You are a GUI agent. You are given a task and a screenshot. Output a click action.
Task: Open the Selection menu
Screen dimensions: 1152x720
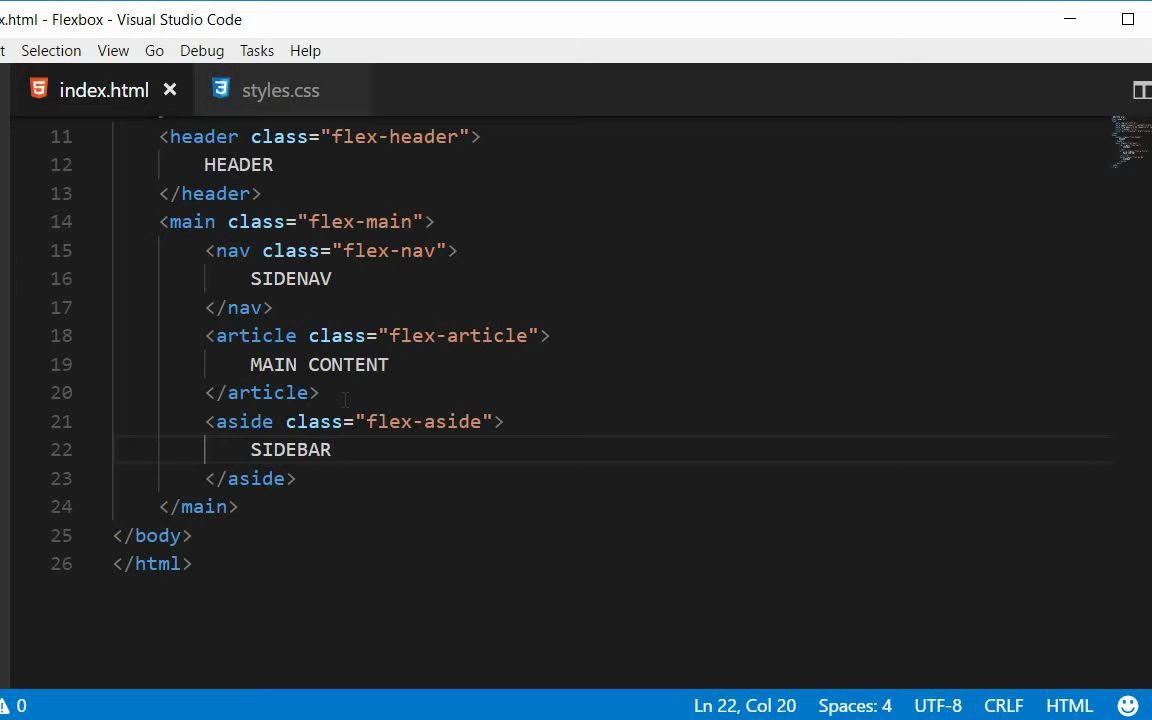coord(51,51)
